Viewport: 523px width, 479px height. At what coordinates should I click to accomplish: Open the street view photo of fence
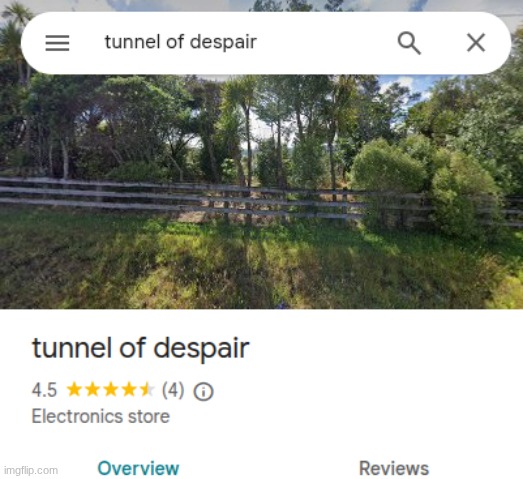(x=262, y=192)
